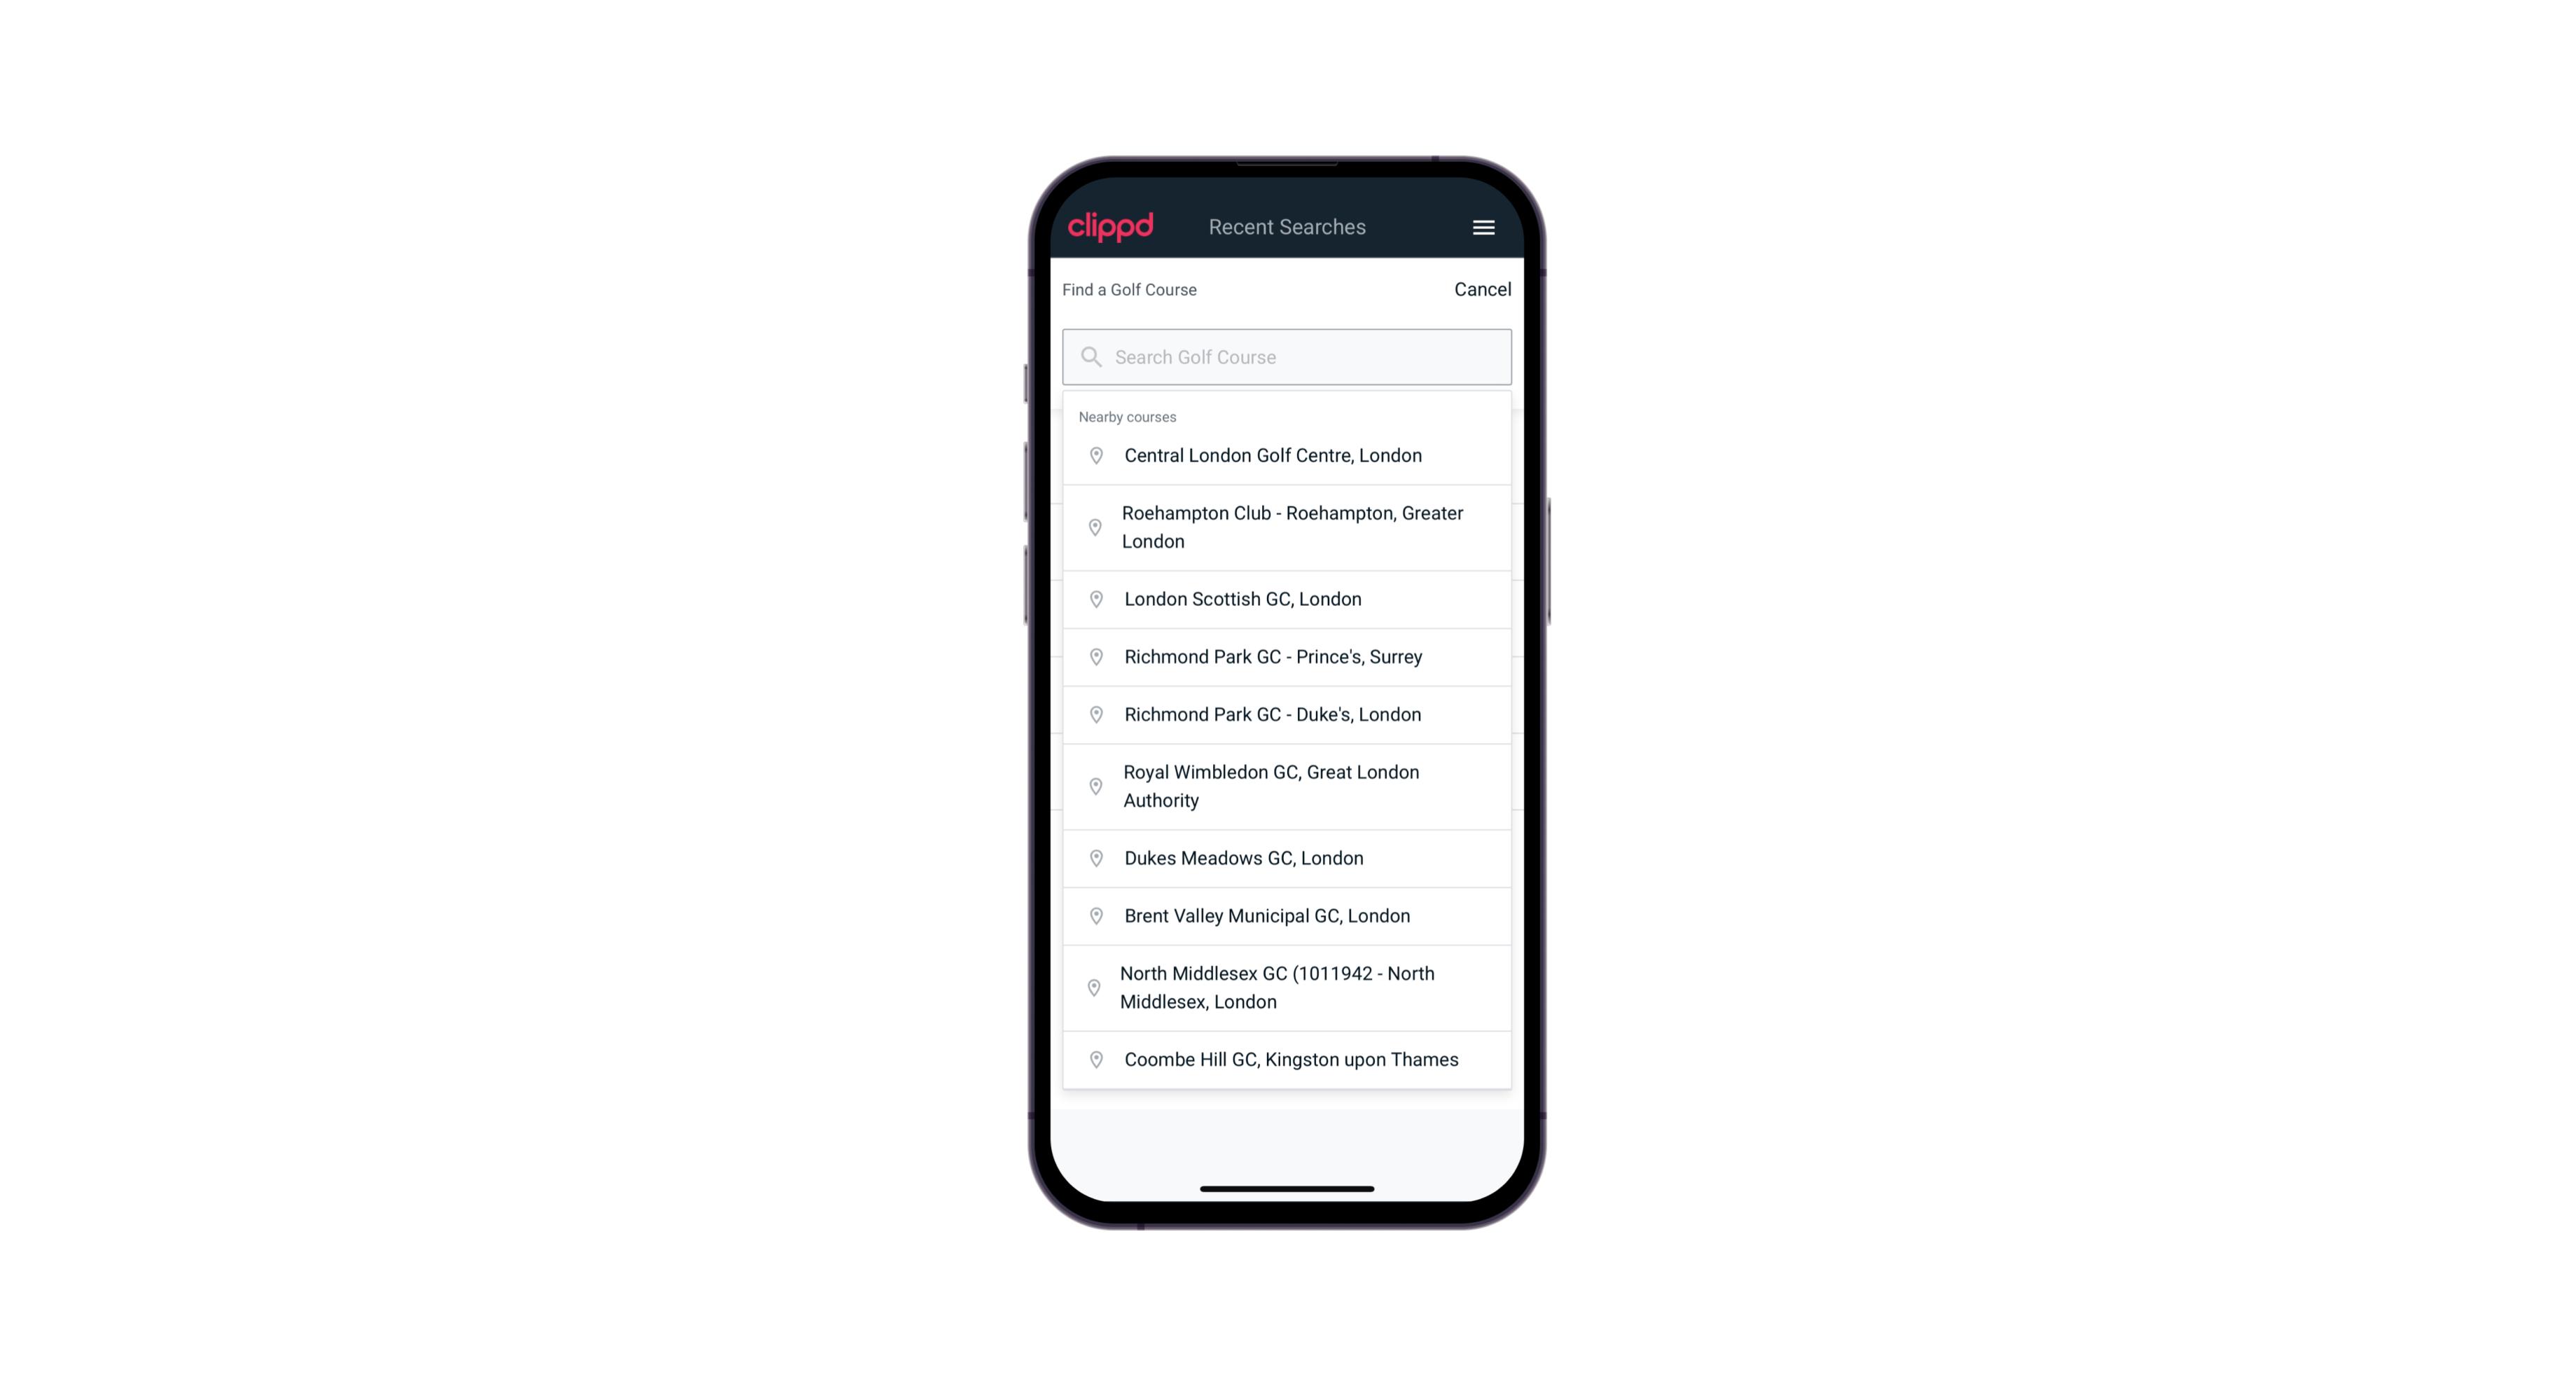The image size is (2576, 1386).
Task: Click the Search Golf Course input field
Action: pyautogui.click(x=1287, y=355)
